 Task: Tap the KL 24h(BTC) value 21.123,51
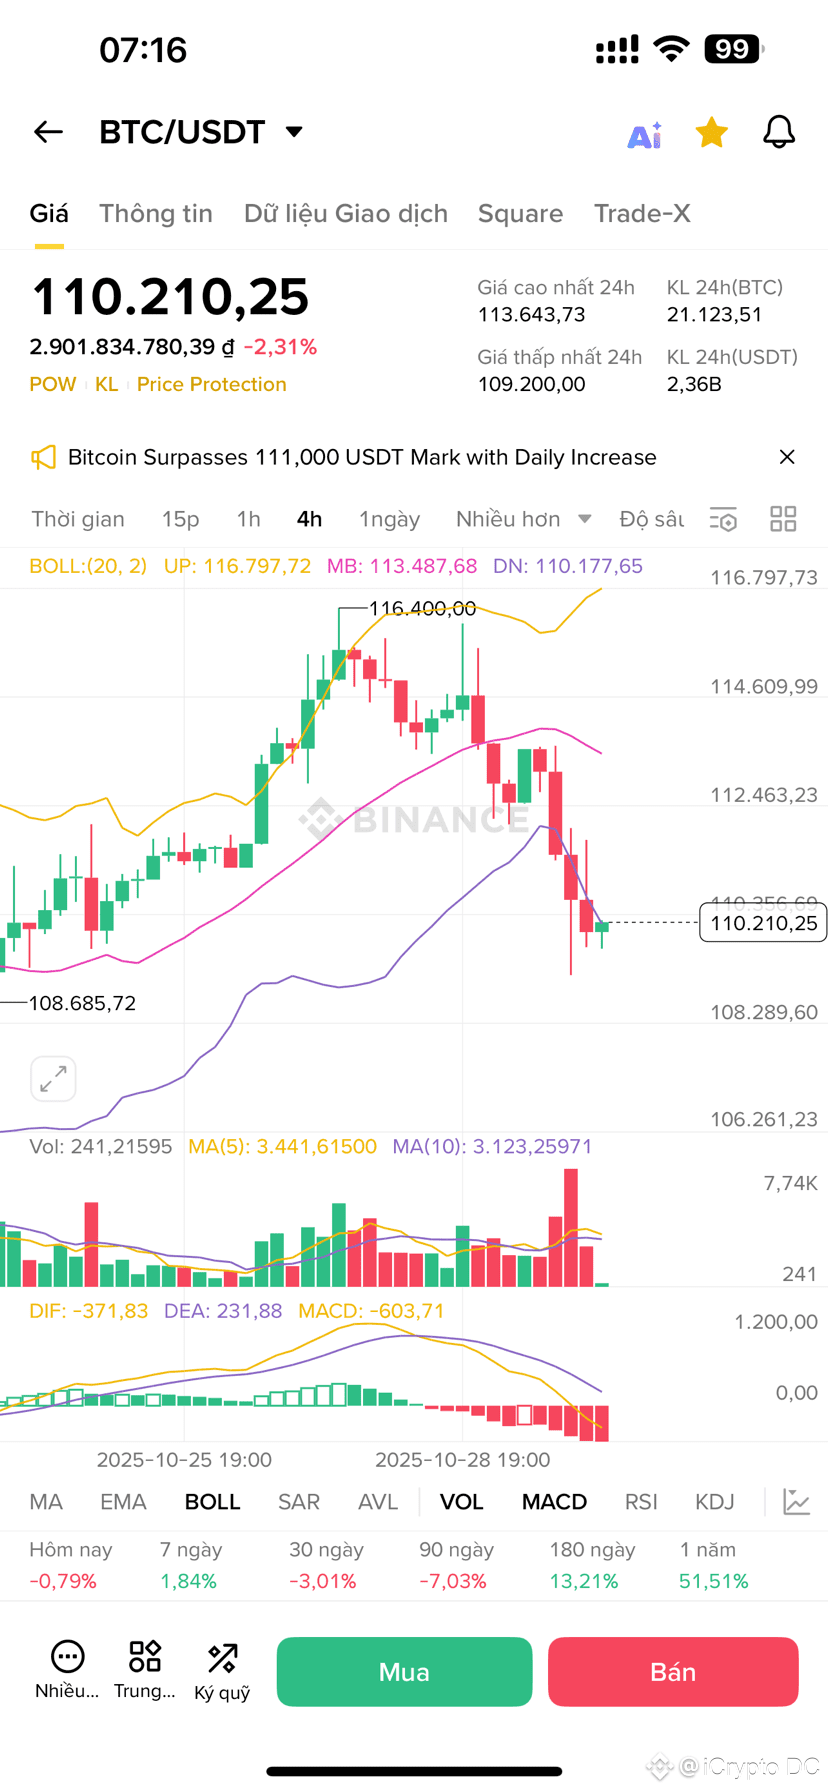click(714, 315)
